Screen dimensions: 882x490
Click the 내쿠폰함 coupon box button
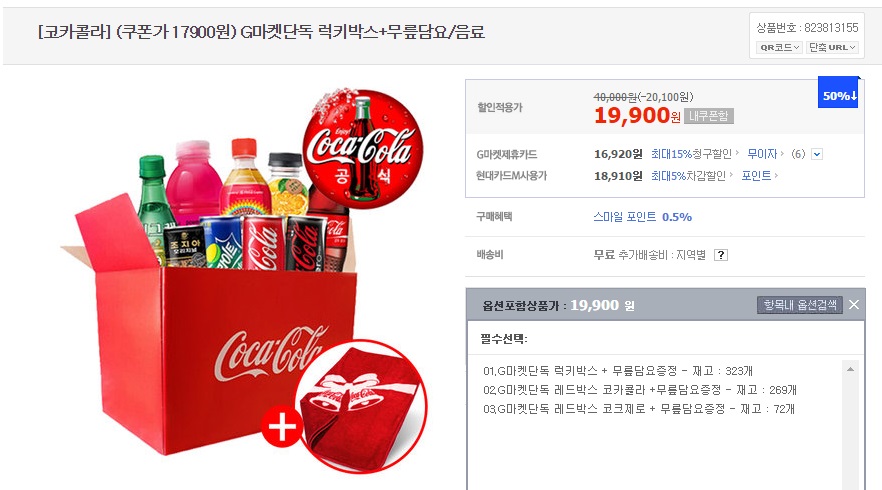[709, 116]
